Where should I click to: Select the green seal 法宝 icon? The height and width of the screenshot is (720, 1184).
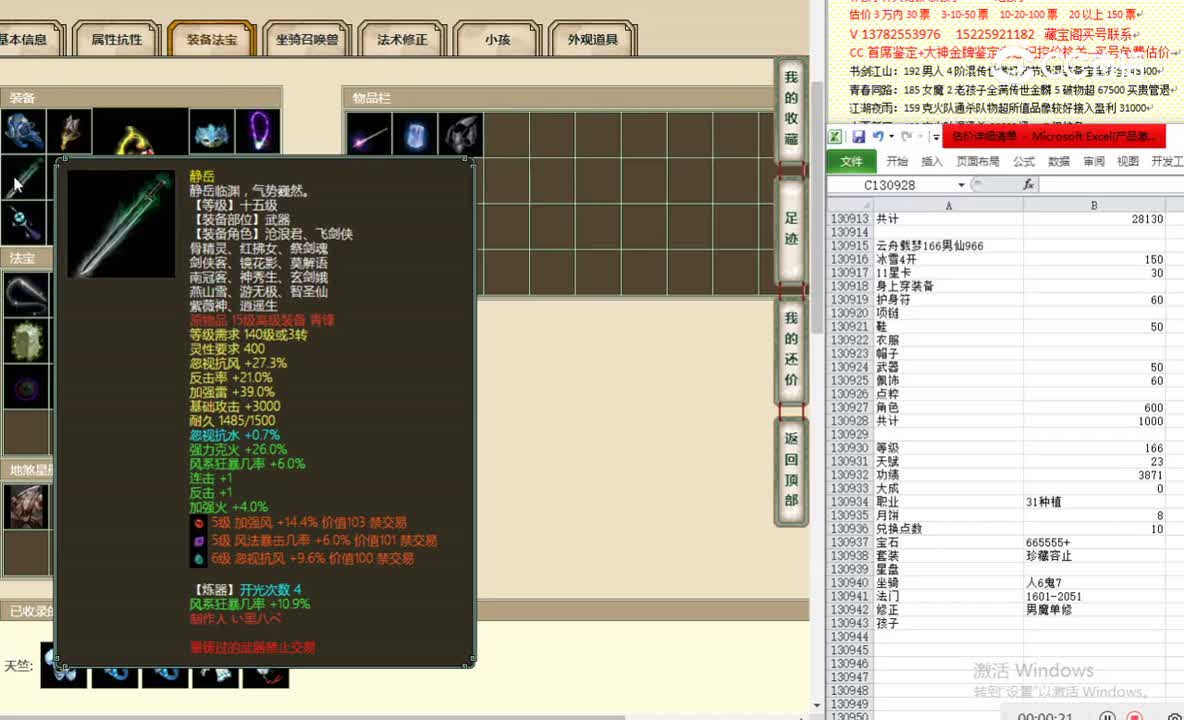[x=26, y=340]
